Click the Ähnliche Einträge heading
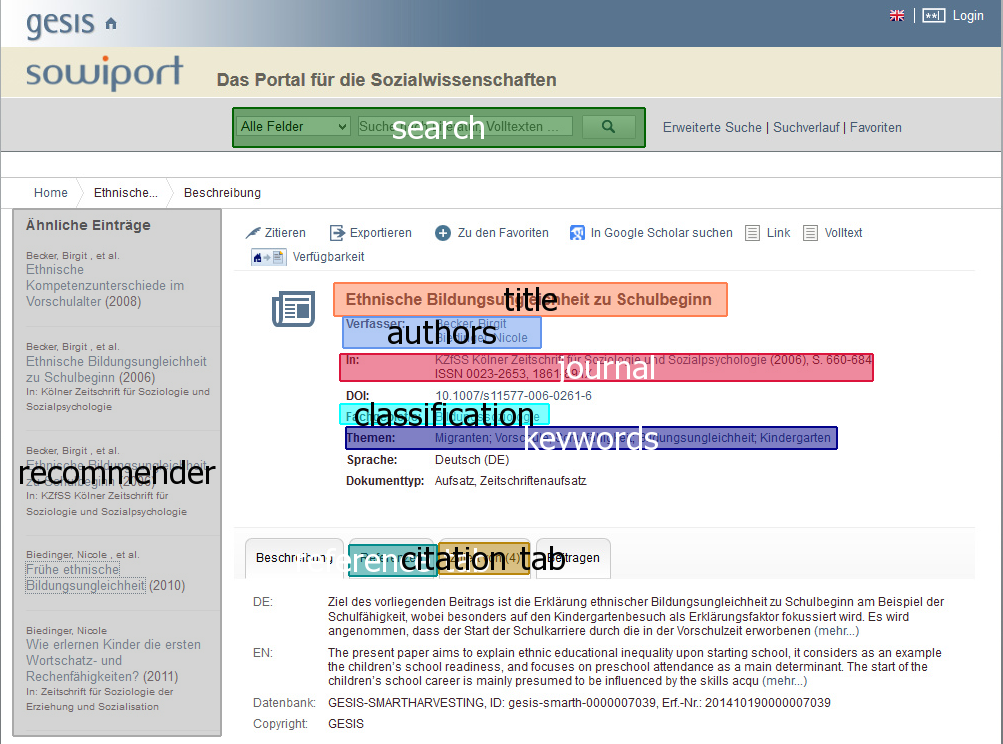This screenshot has height=744, width=1003. coord(88,225)
